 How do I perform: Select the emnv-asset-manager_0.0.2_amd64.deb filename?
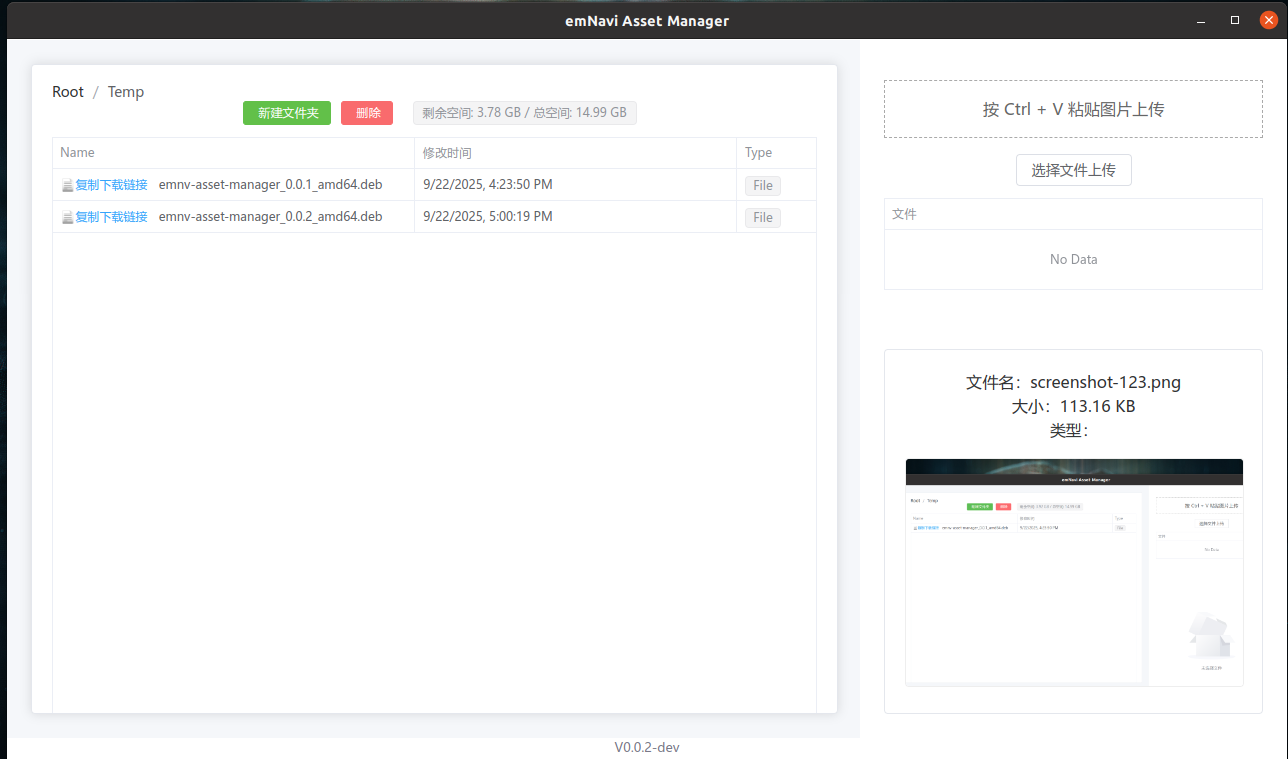click(270, 217)
